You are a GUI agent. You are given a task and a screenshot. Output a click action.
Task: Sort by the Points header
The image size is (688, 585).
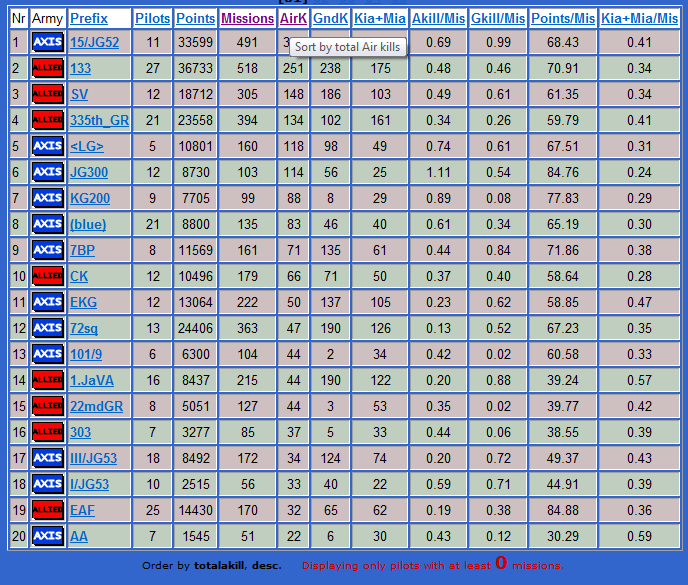click(x=195, y=18)
